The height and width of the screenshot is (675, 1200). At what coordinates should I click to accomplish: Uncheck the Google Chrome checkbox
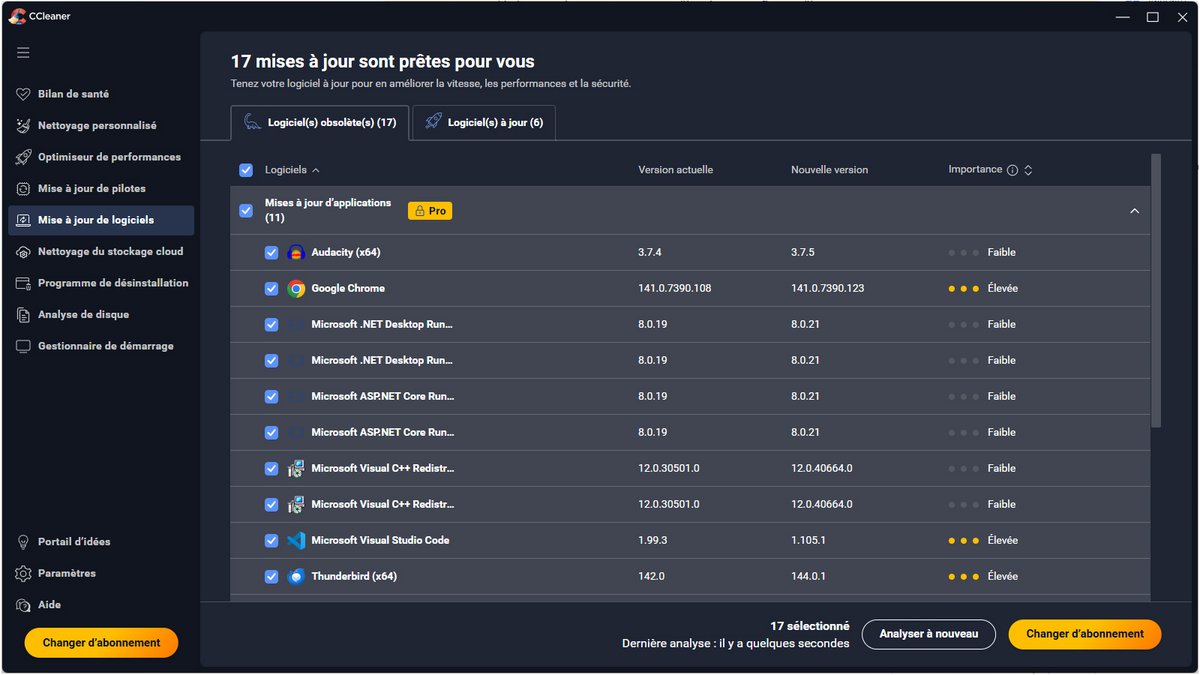pos(271,289)
